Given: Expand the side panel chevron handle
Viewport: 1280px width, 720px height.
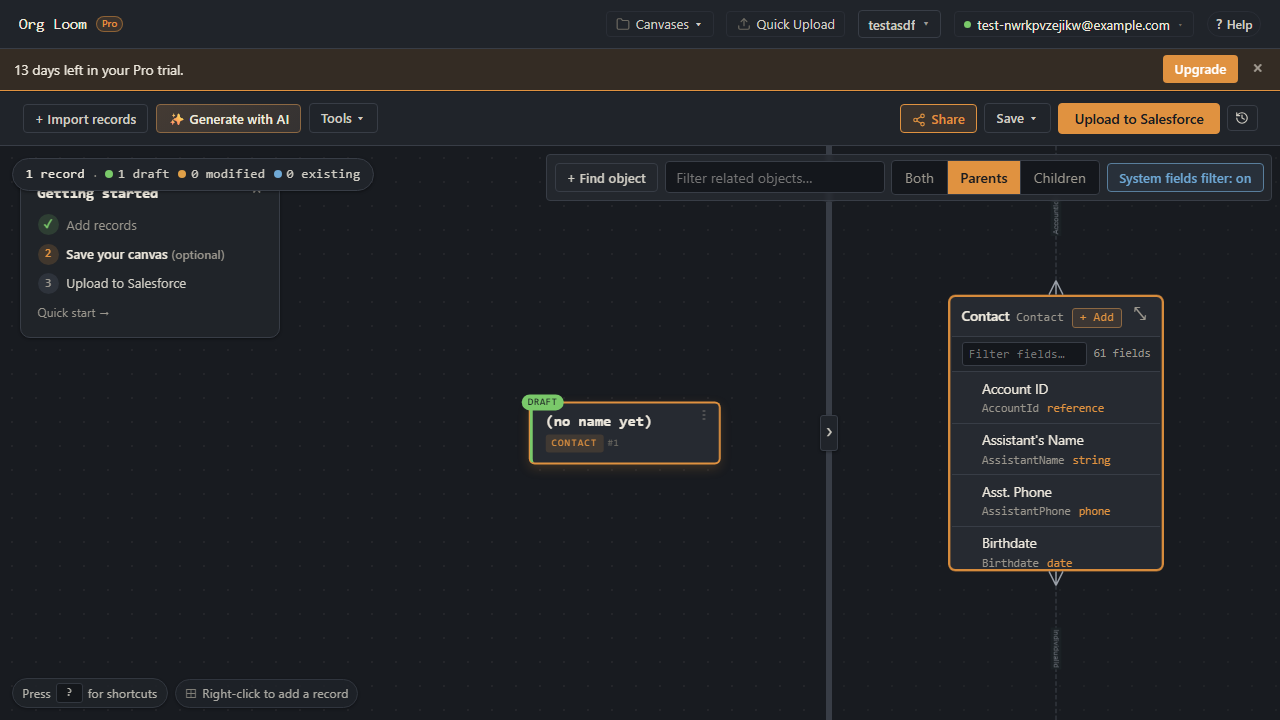Looking at the screenshot, I should click(829, 432).
